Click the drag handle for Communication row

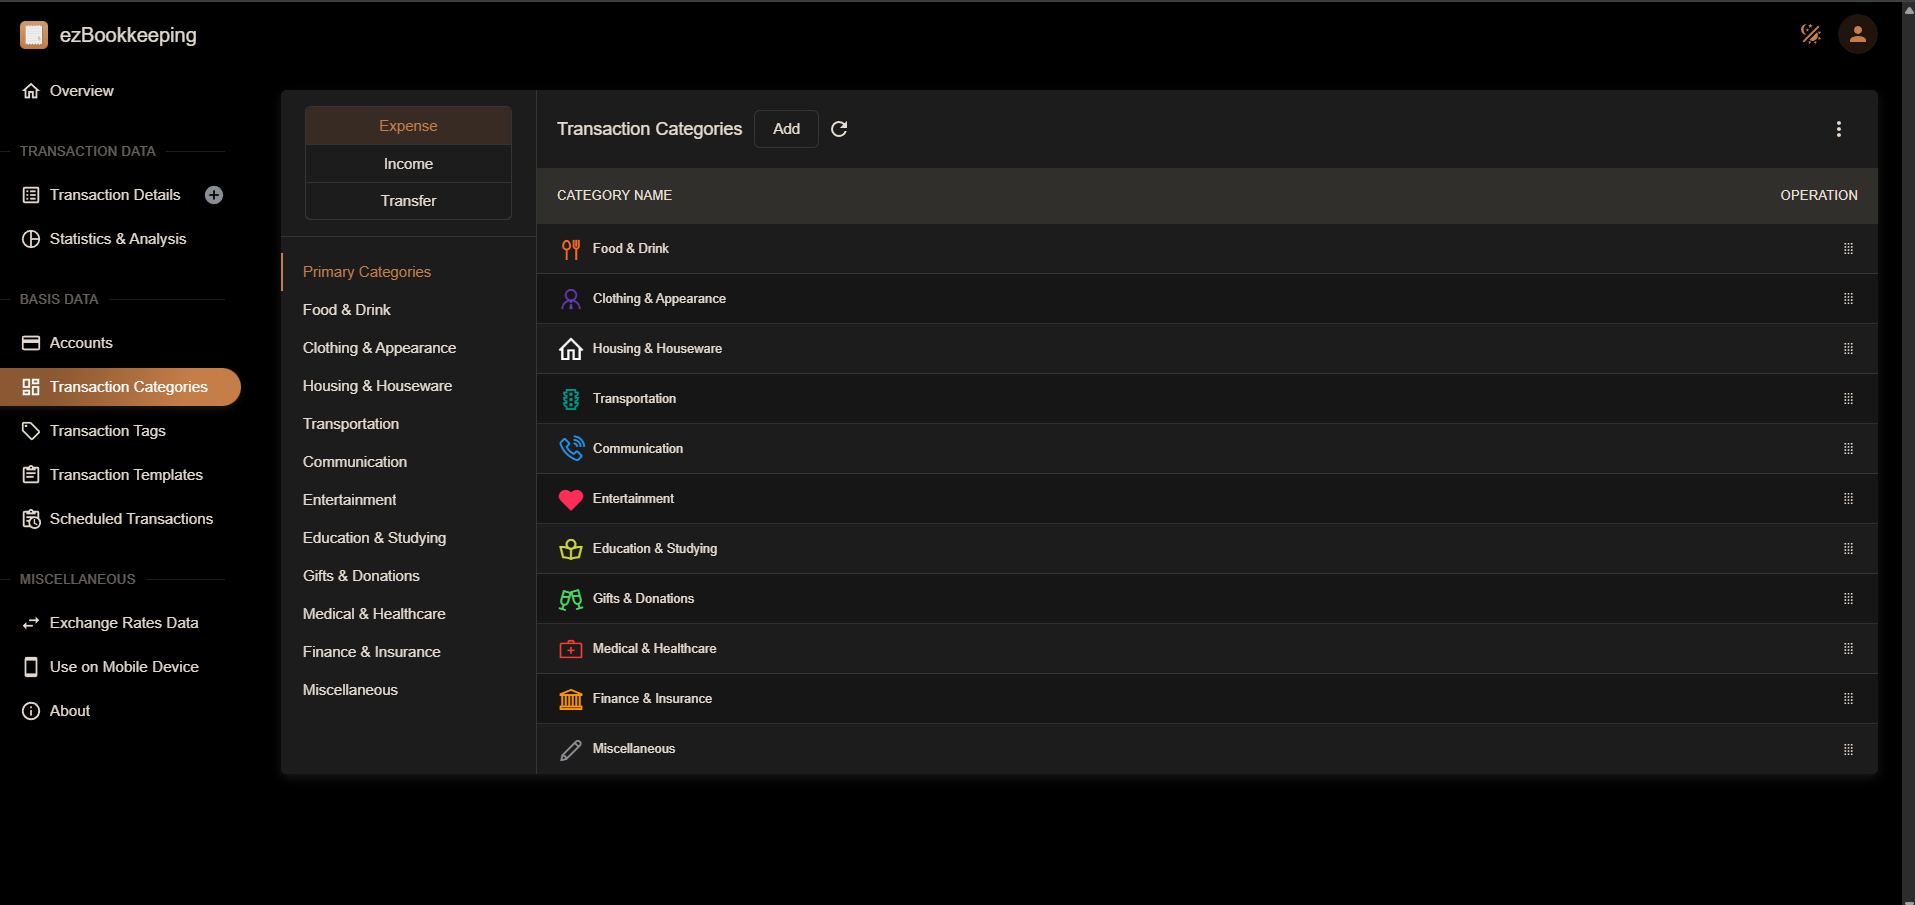[x=1848, y=449]
